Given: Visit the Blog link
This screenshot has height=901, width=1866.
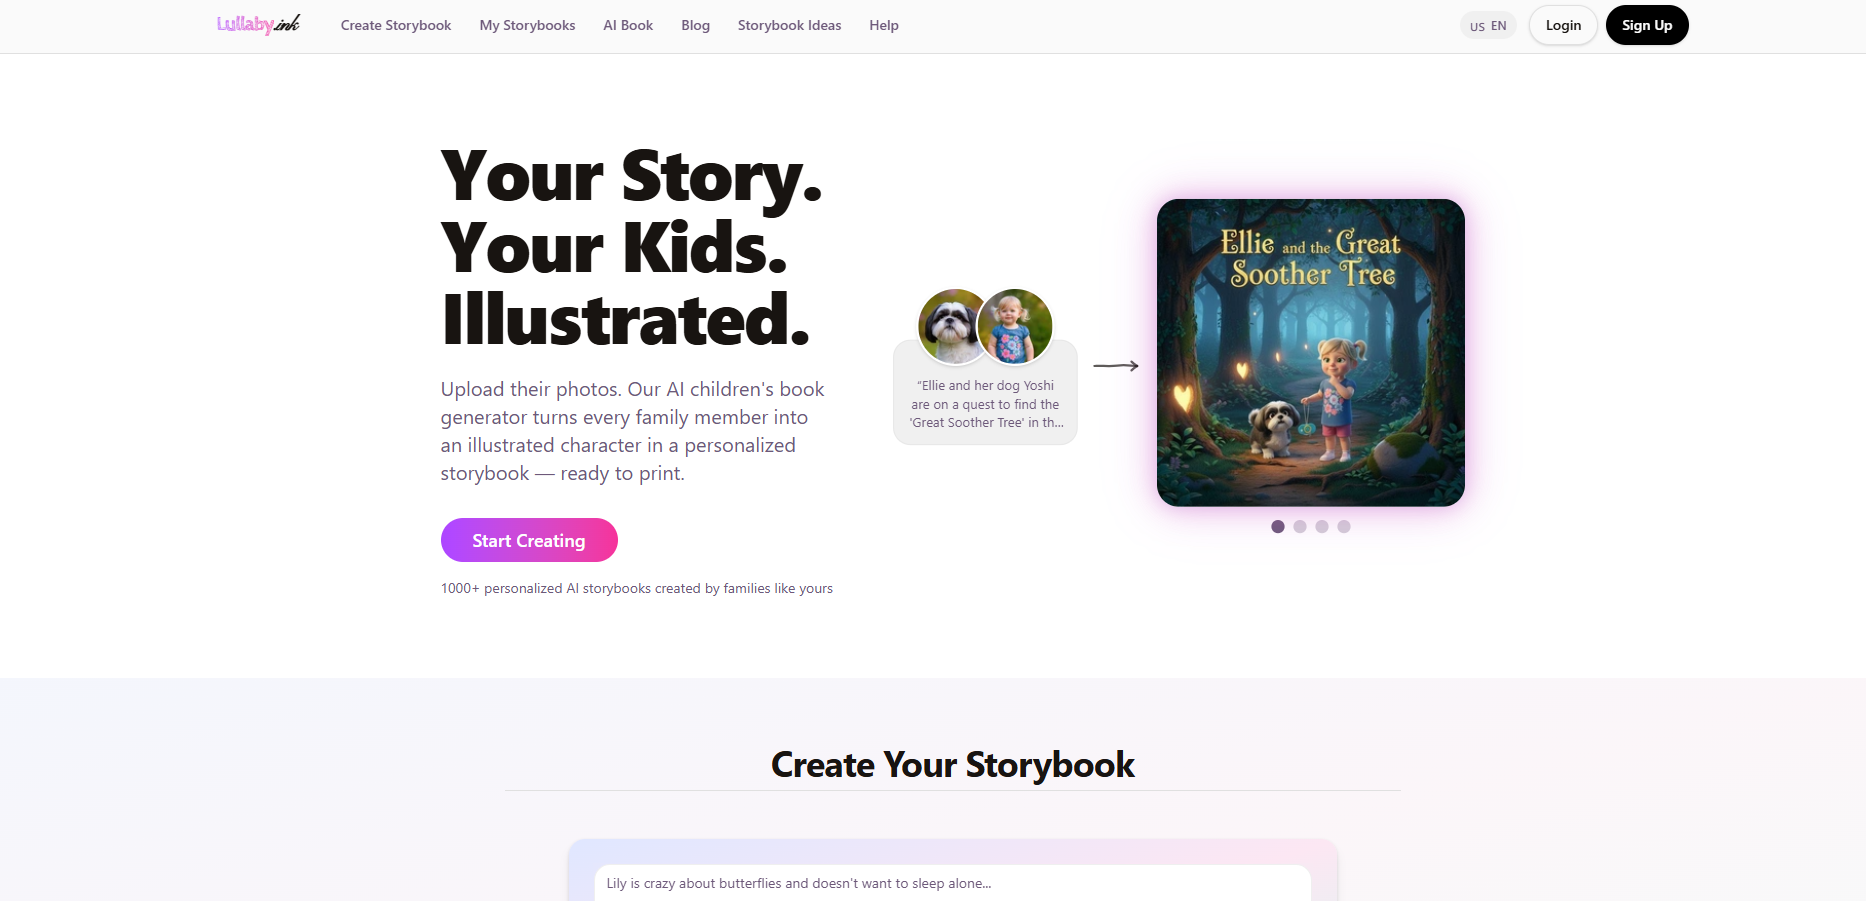Looking at the screenshot, I should tap(696, 25).
